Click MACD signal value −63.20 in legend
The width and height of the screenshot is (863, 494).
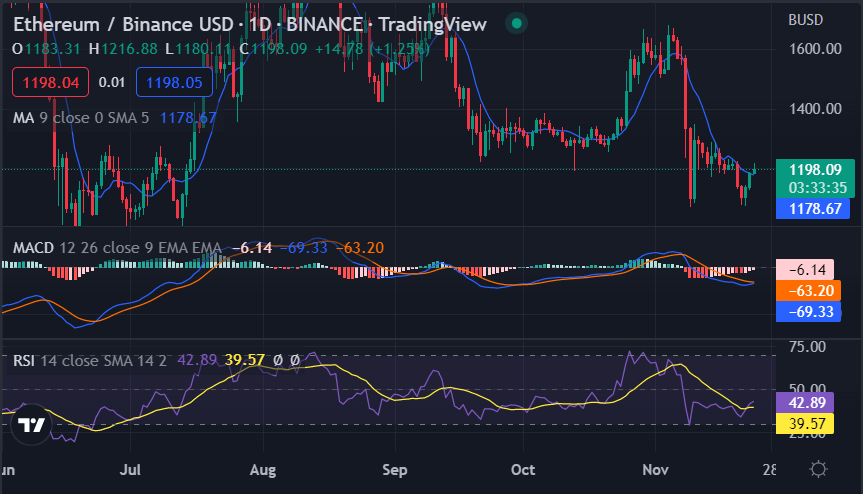click(360, 248)
